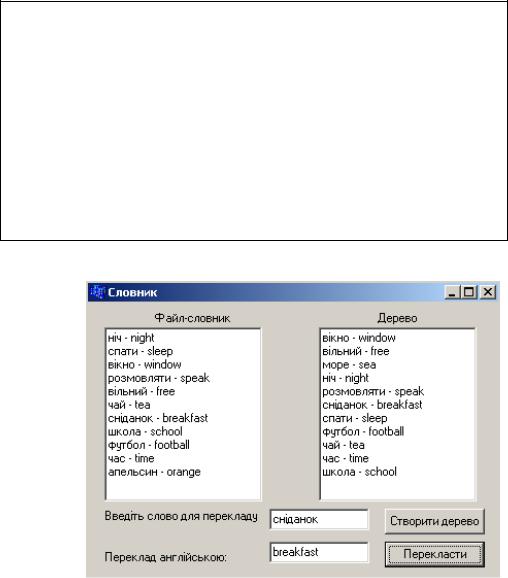
Task: Select 'ніч - night' in the Дерево list
Action: pyautogui.click(x=345, y=378)
